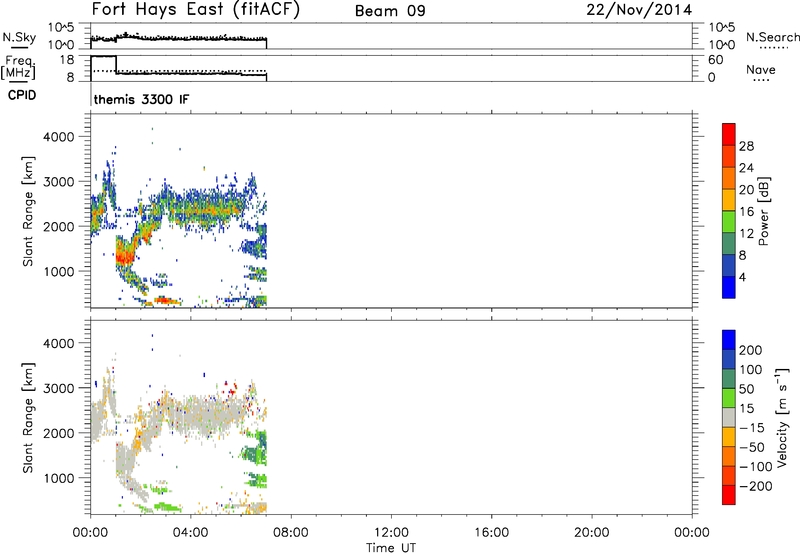Click the 'Power [dB]' colorbar label

coord(763,211)
